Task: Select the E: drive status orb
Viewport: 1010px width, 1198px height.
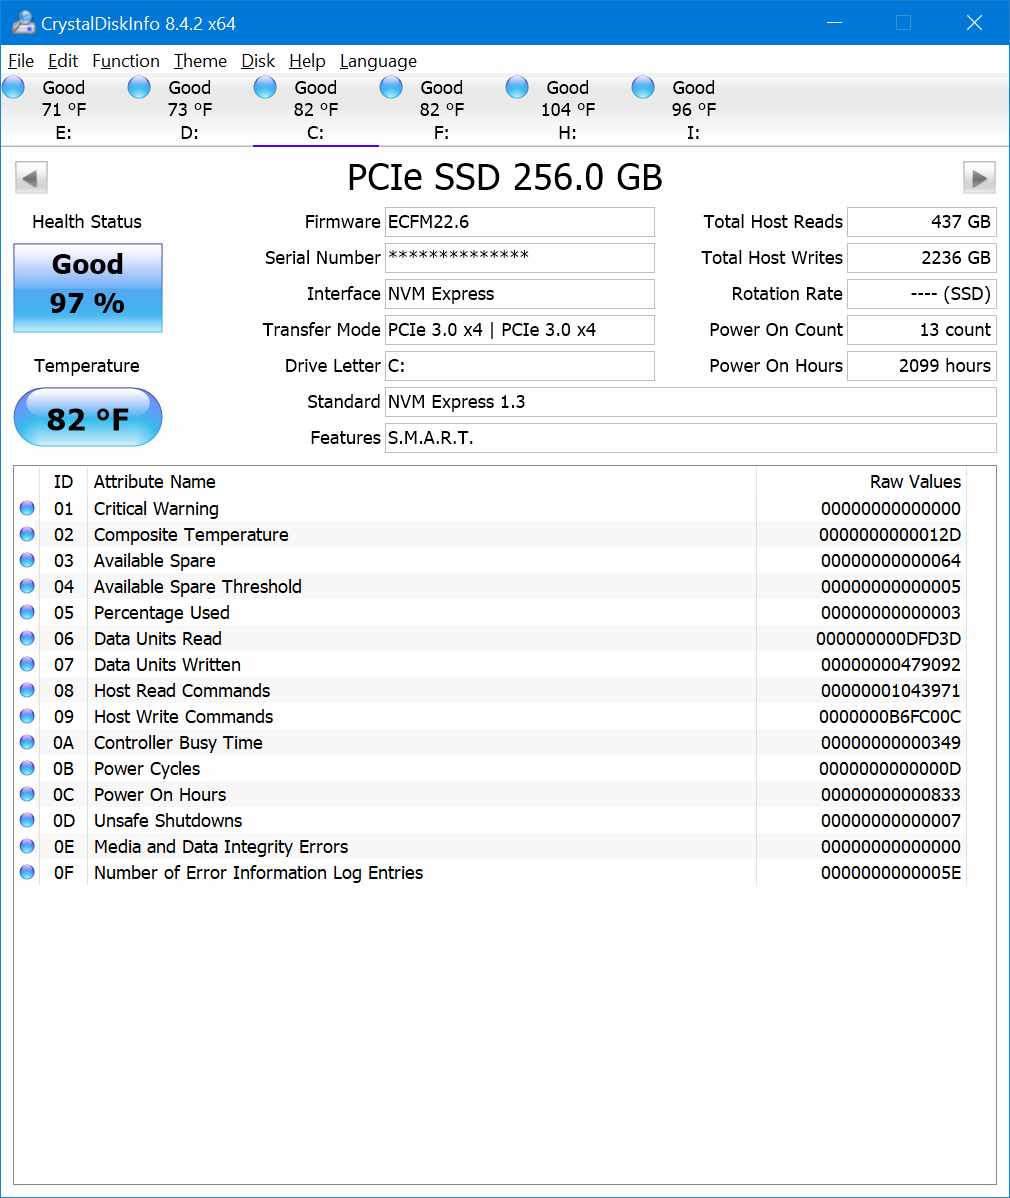Action: pos(14,88)
